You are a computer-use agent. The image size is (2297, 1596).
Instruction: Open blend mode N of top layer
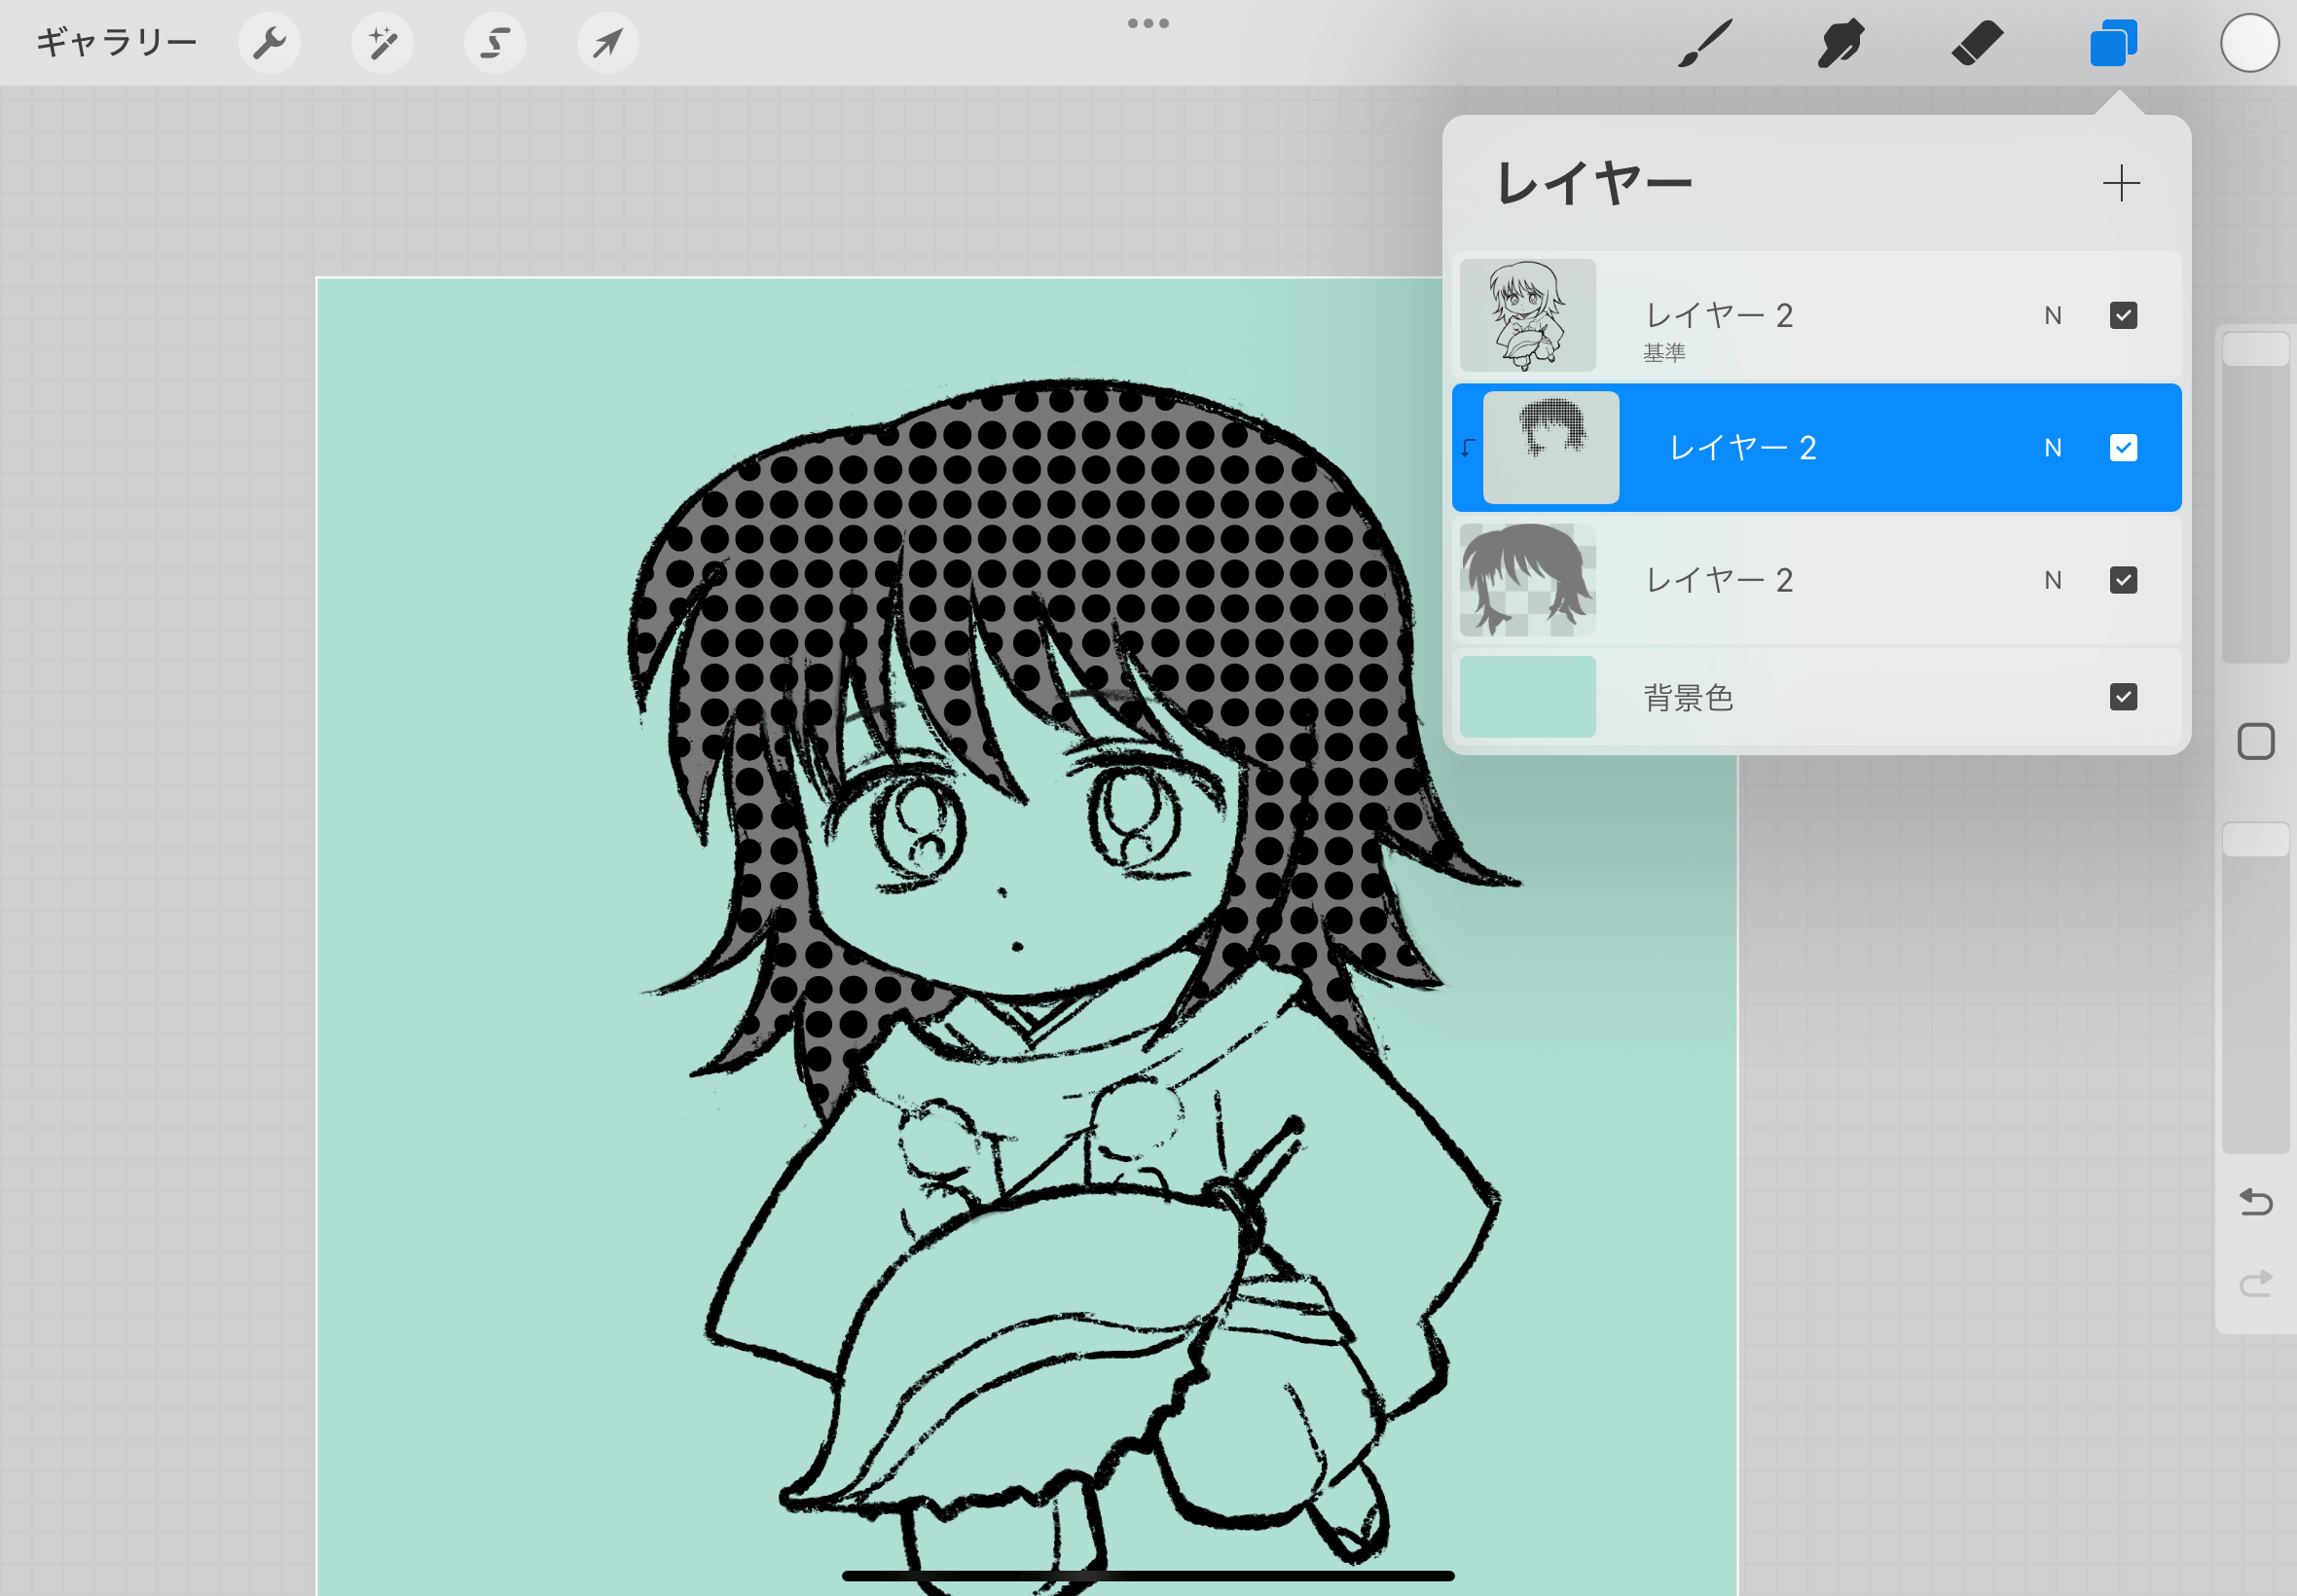pyautogui.click(x=2052, y=316)
